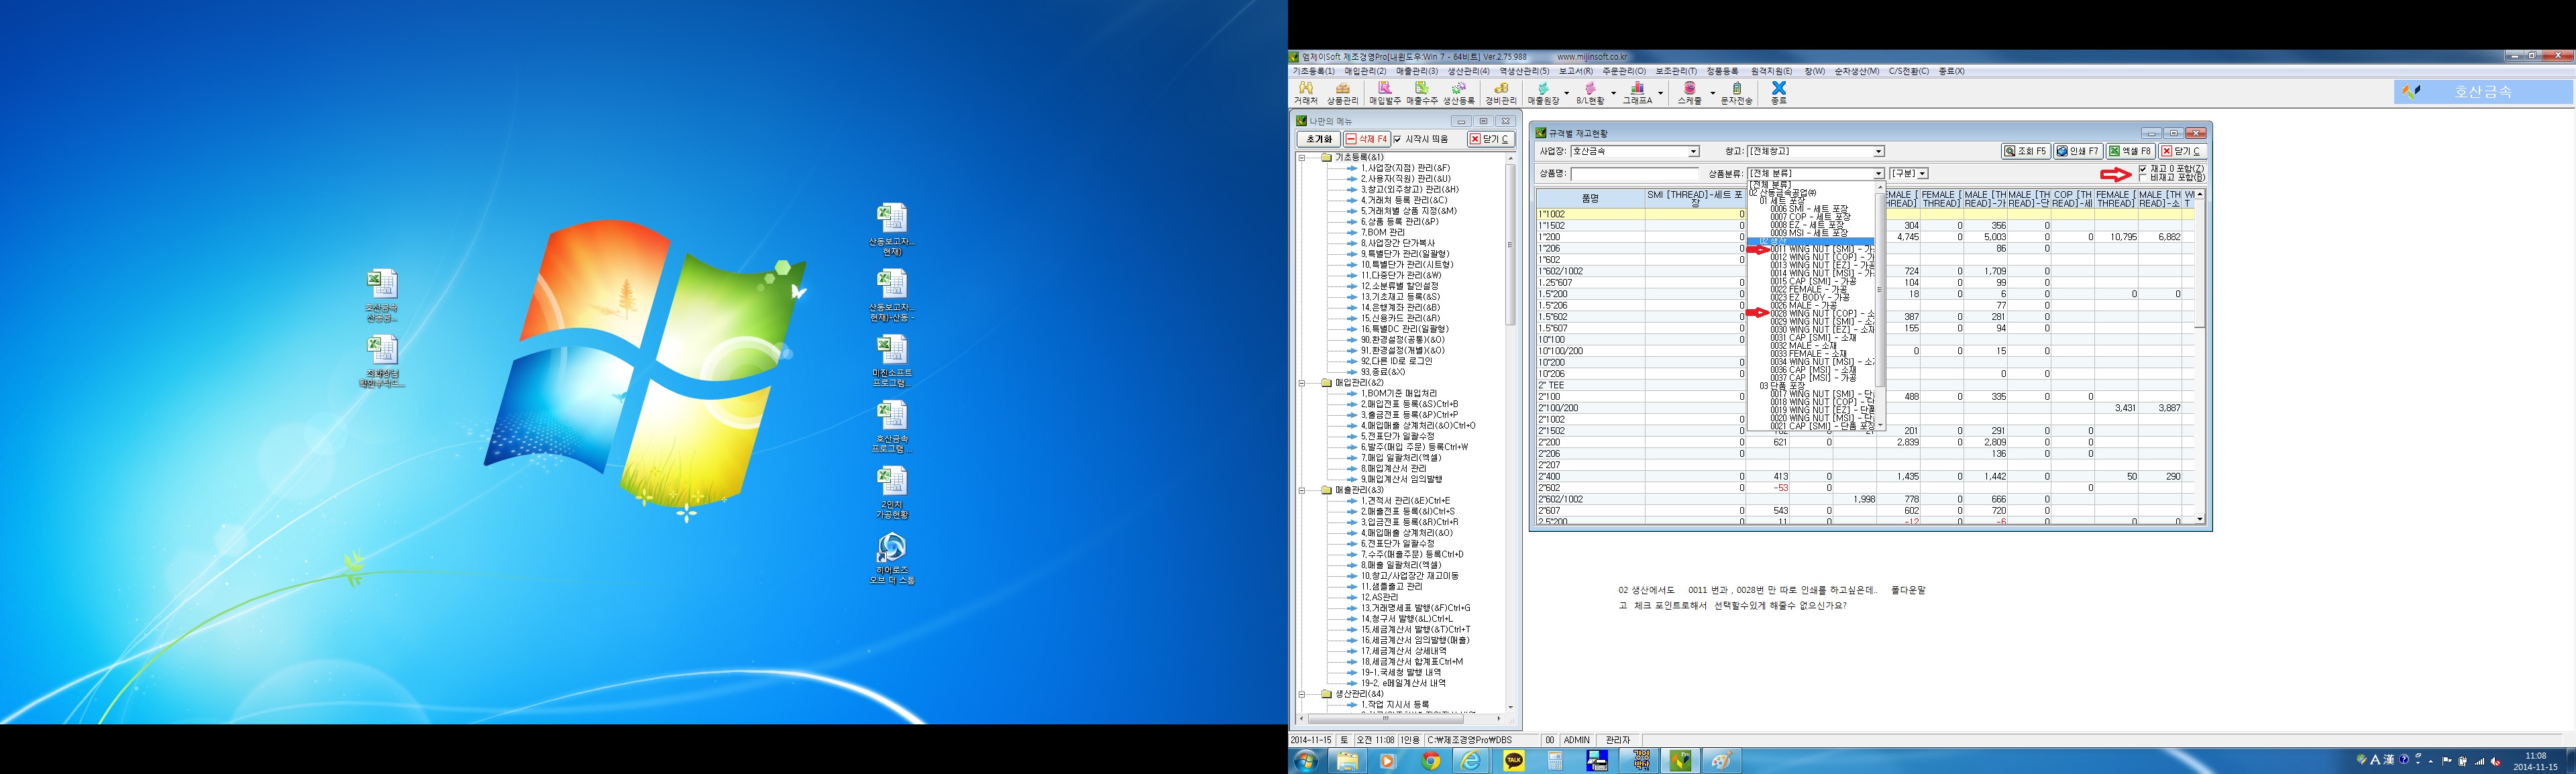Open the 그래프A toolbar dropdown arrow
The width and height of the screenshot is (2576, 774).
click(1660, 93)
